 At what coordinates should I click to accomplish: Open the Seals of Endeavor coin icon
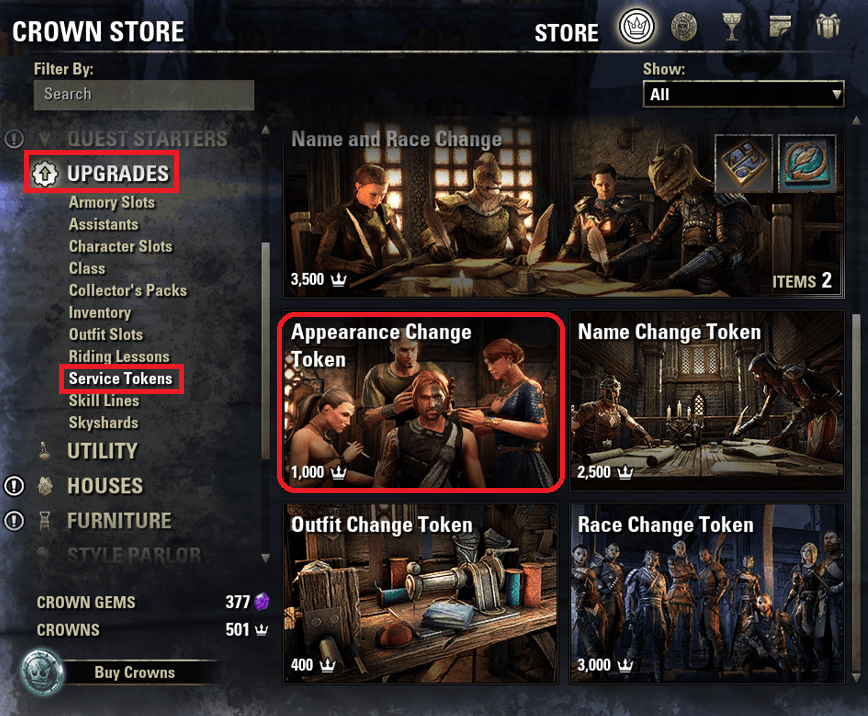point(684,27)
